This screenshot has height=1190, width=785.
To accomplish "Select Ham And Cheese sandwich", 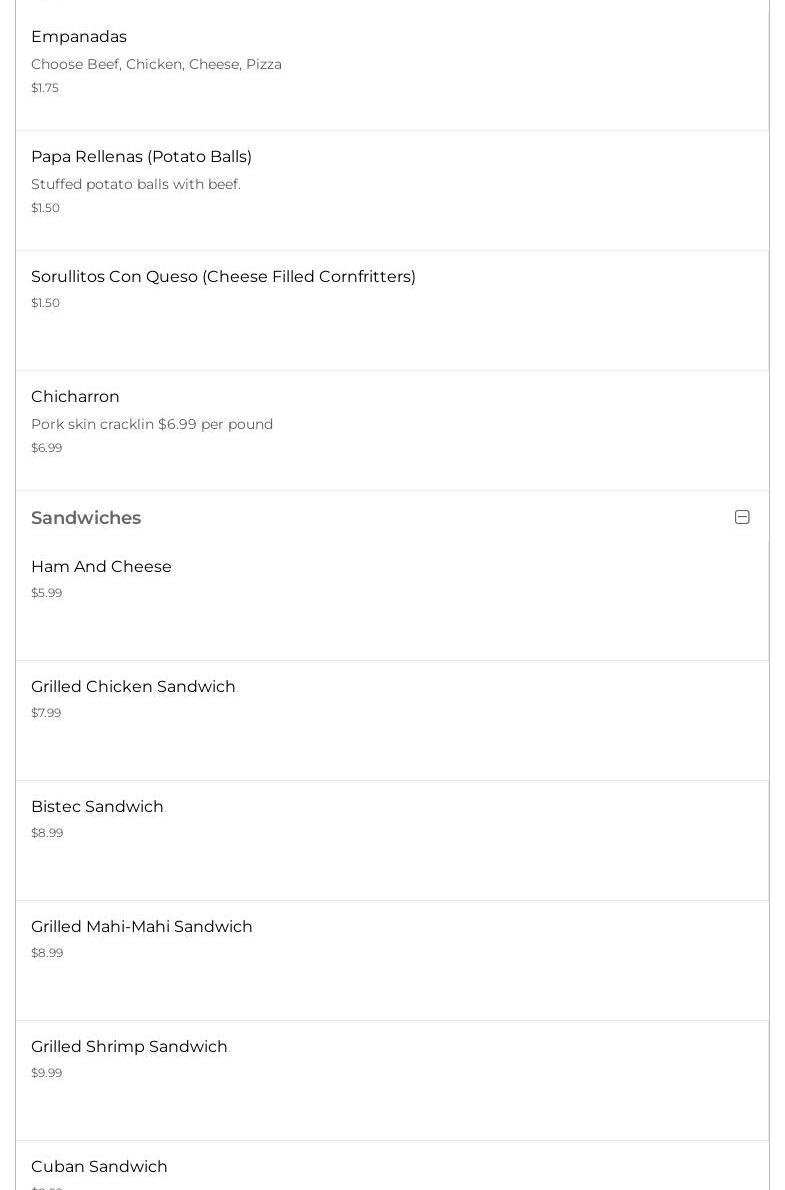I will (x=101, y=567).
